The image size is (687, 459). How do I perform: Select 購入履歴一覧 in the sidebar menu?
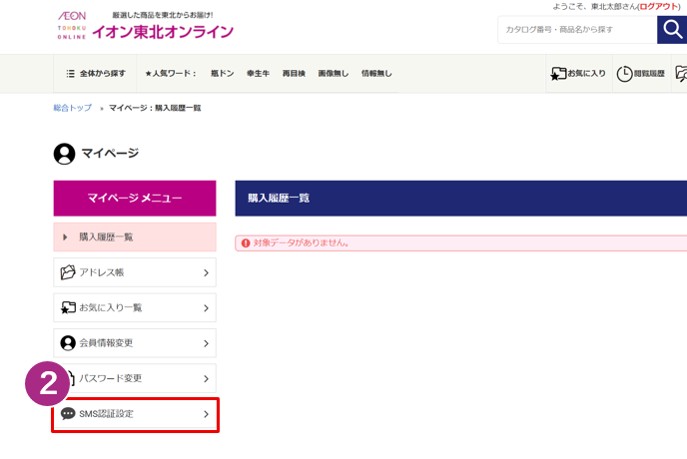[134, 237]
